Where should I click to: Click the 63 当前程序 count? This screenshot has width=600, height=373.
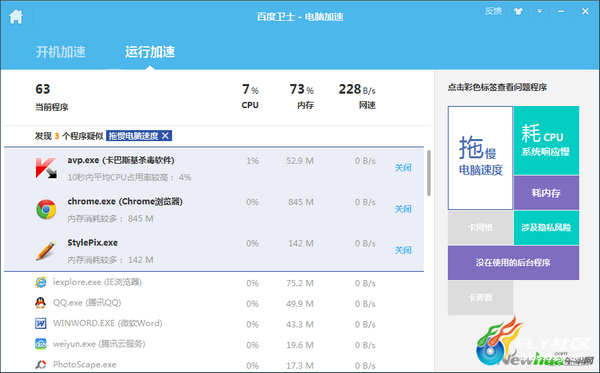click(52, 97)
